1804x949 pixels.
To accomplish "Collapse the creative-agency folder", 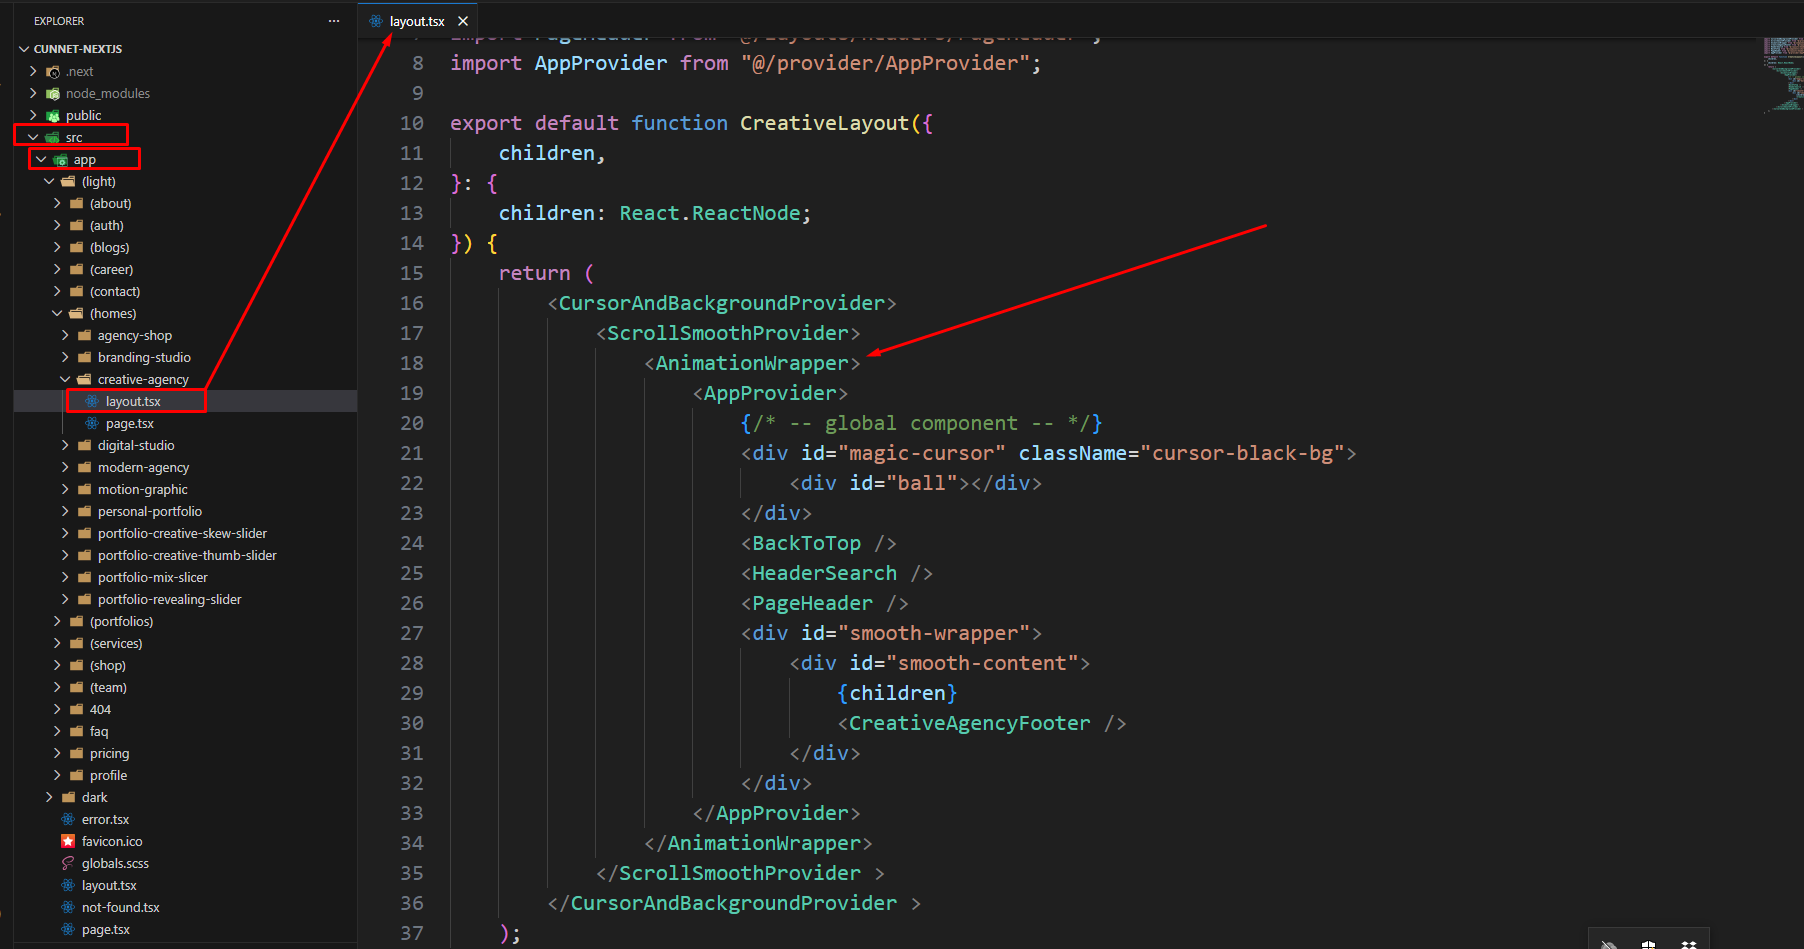I will click(65, 379).
